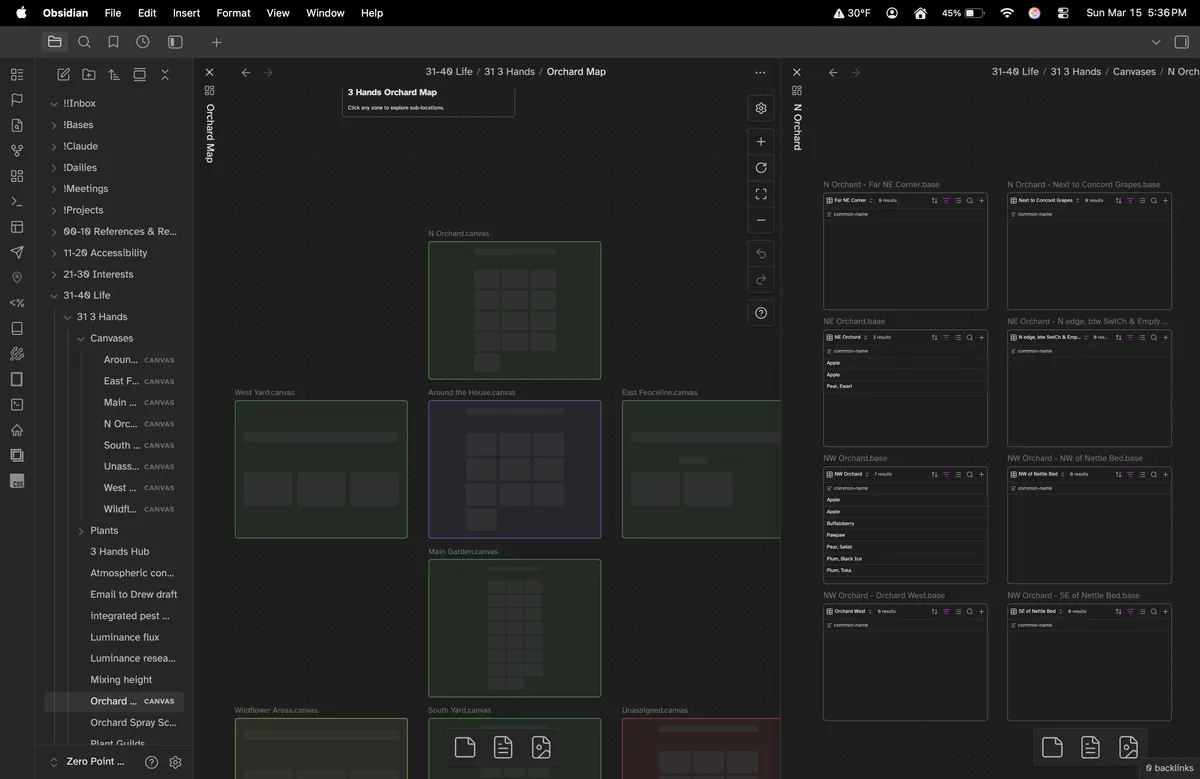Collapse all folders in file explorer
Screen dimensions: 1200x779
pyautogui.click(x=165, y=75)
